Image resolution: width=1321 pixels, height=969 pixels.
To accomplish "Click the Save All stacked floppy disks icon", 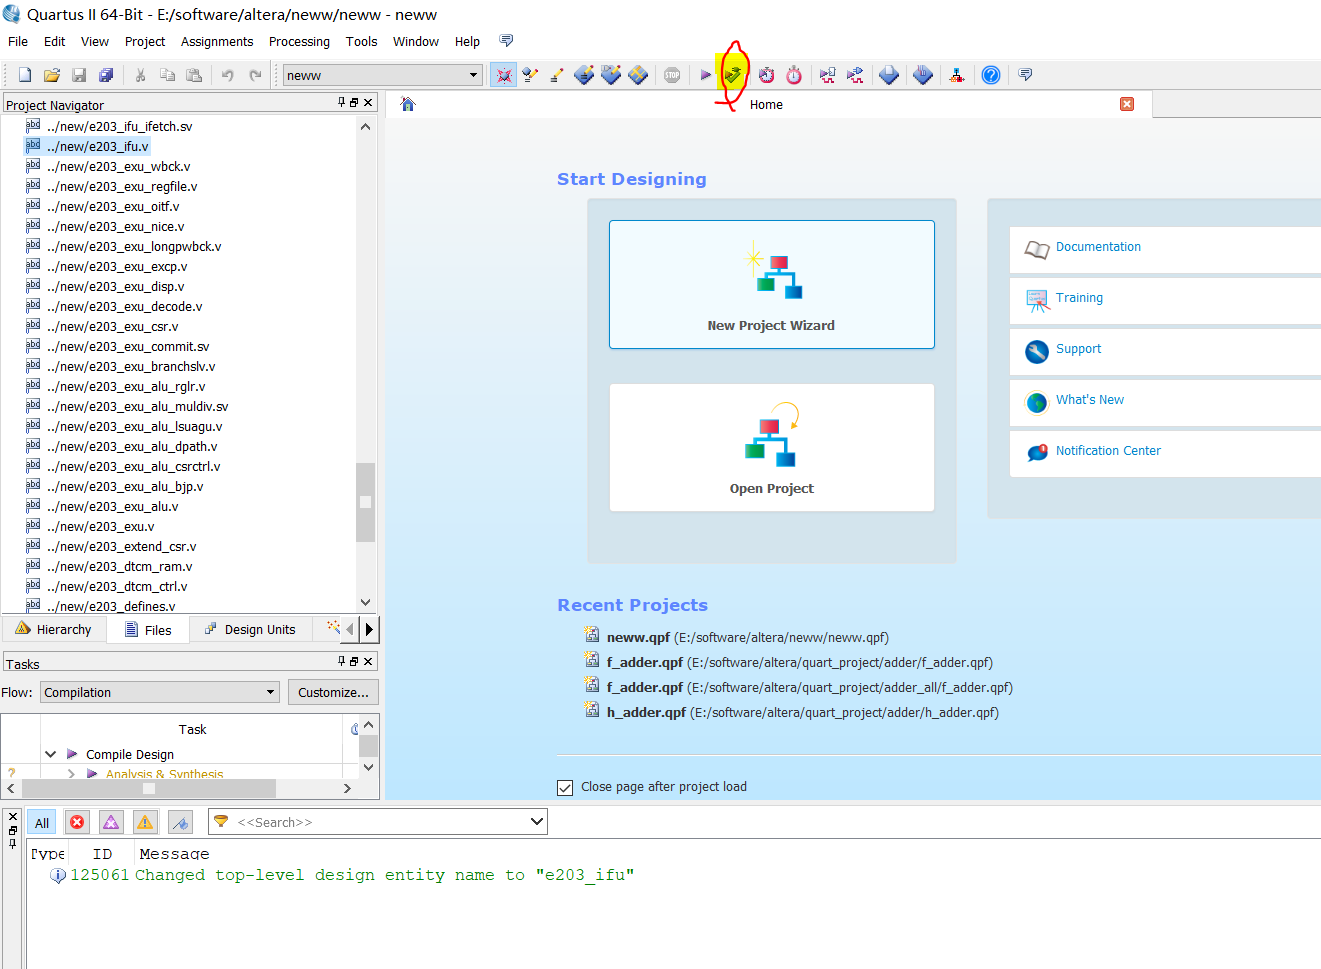I will pyautogui.click(x=106, y=75).
